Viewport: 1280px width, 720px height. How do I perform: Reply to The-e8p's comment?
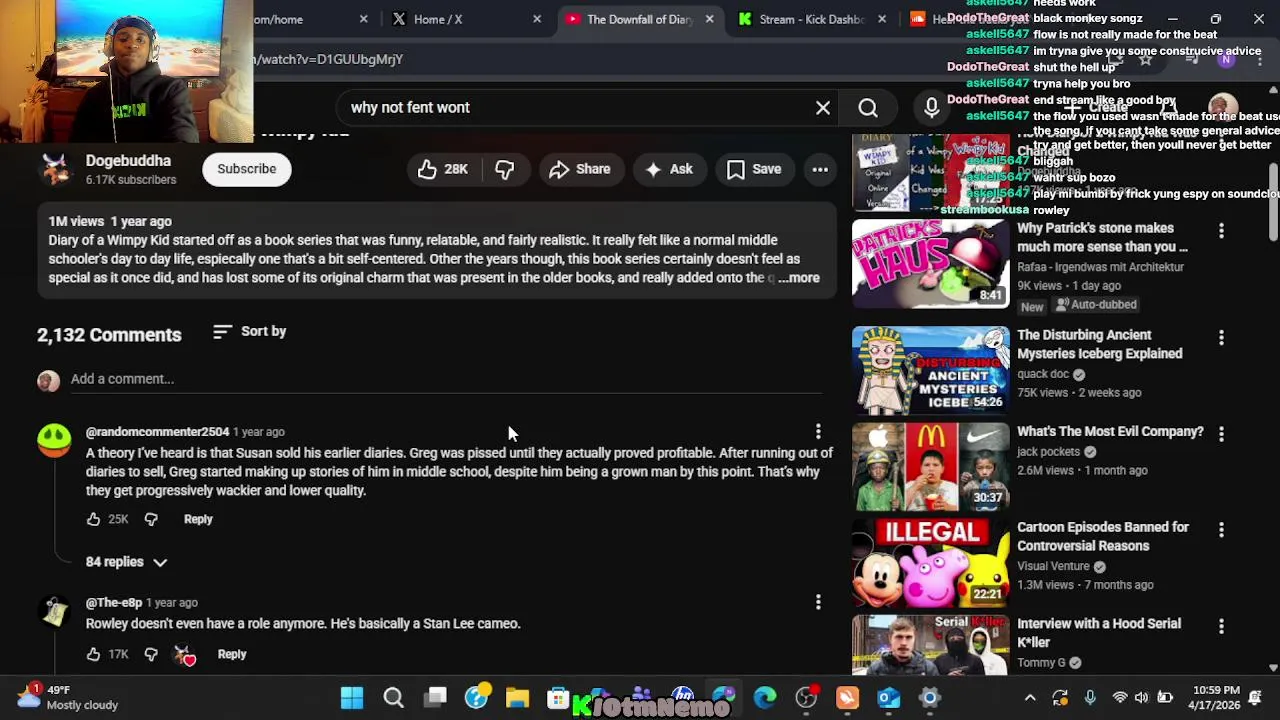(x=231, y=654)
